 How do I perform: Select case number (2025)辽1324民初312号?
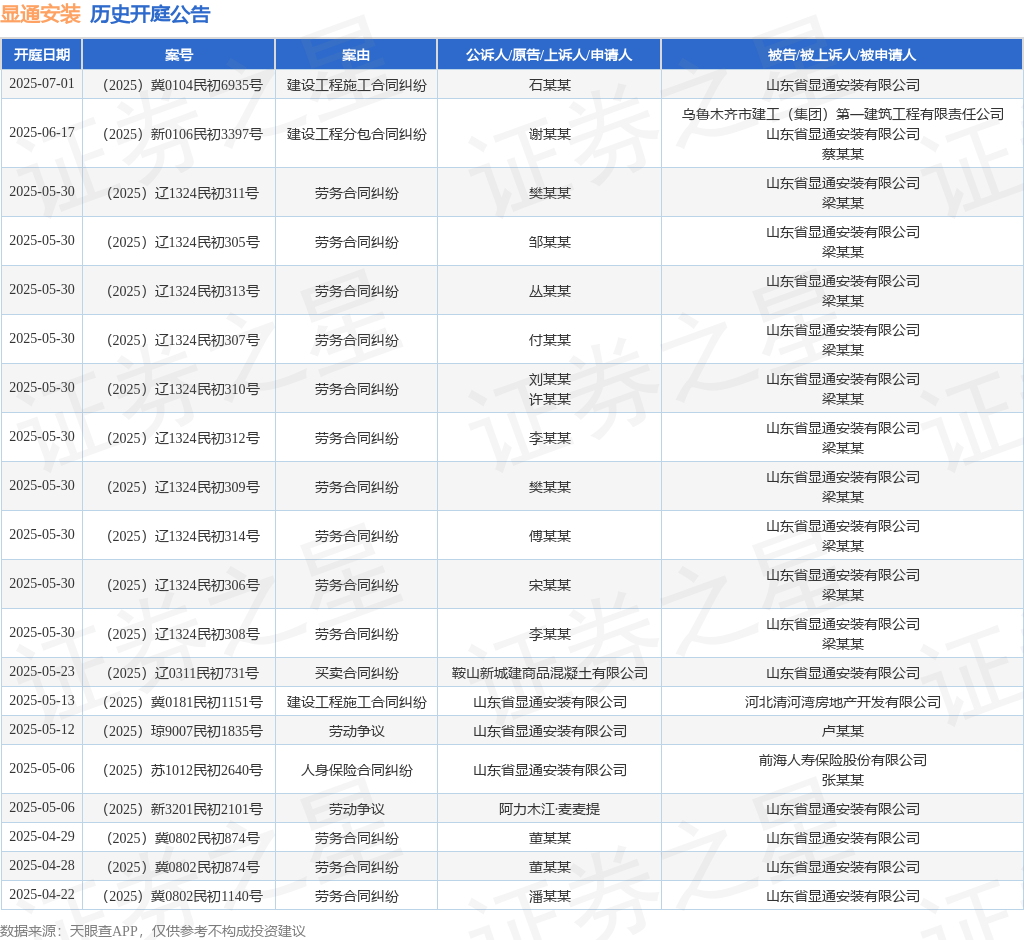click(x=179, y=438)
